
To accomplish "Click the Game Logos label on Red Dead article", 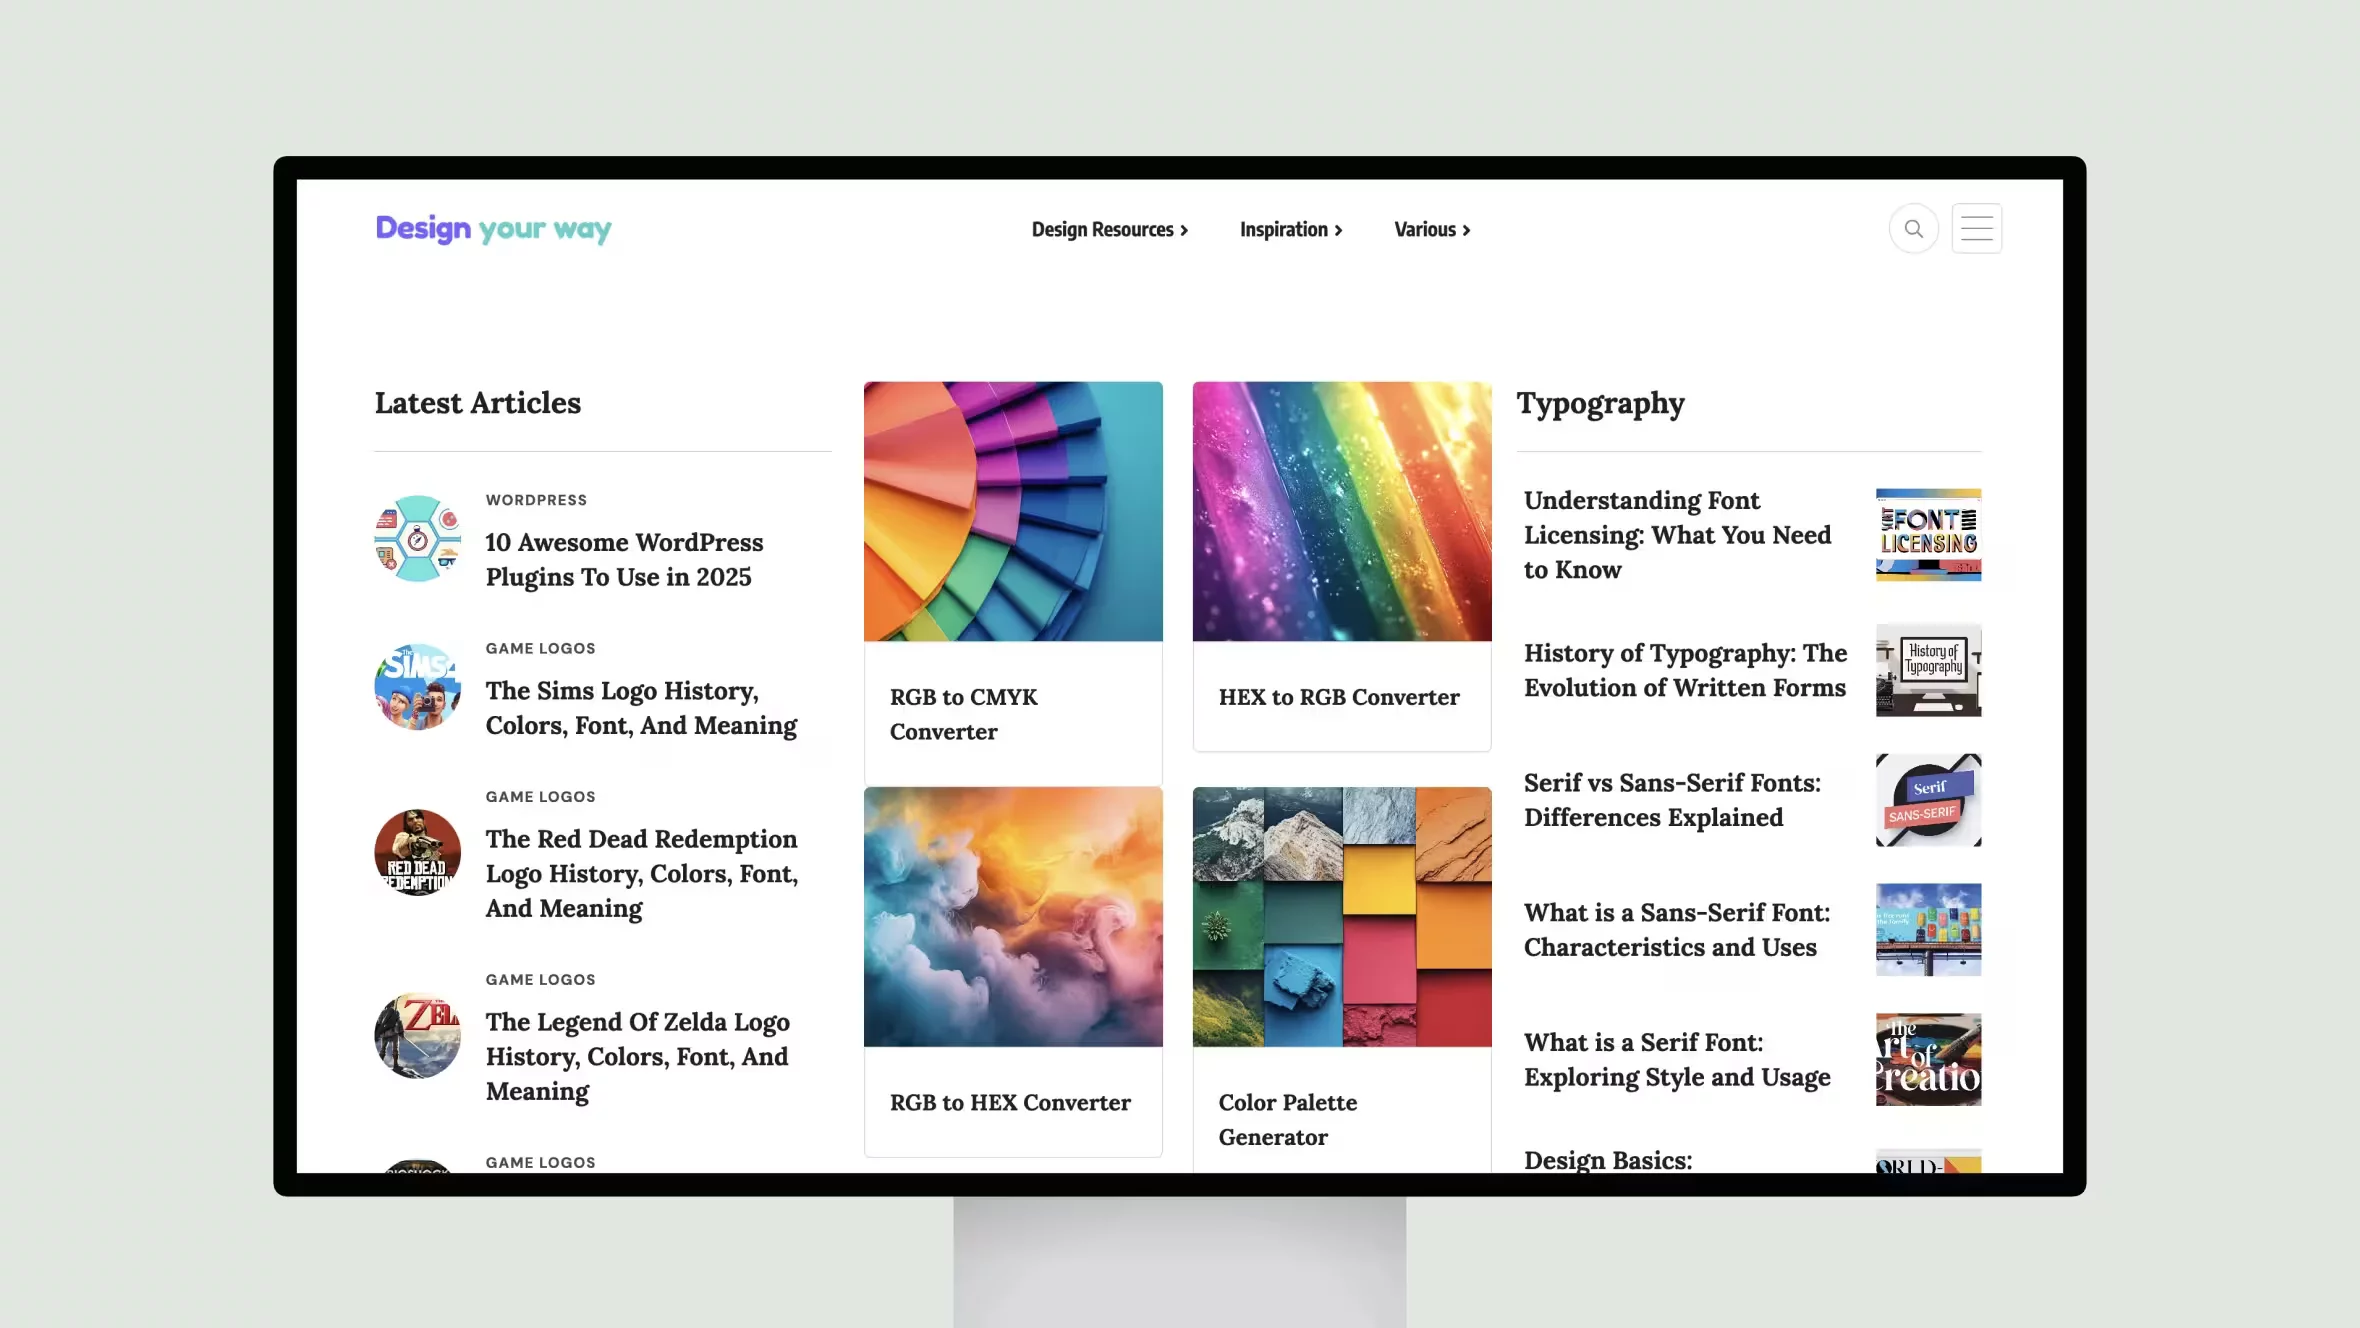I will [x=540, y=796].
